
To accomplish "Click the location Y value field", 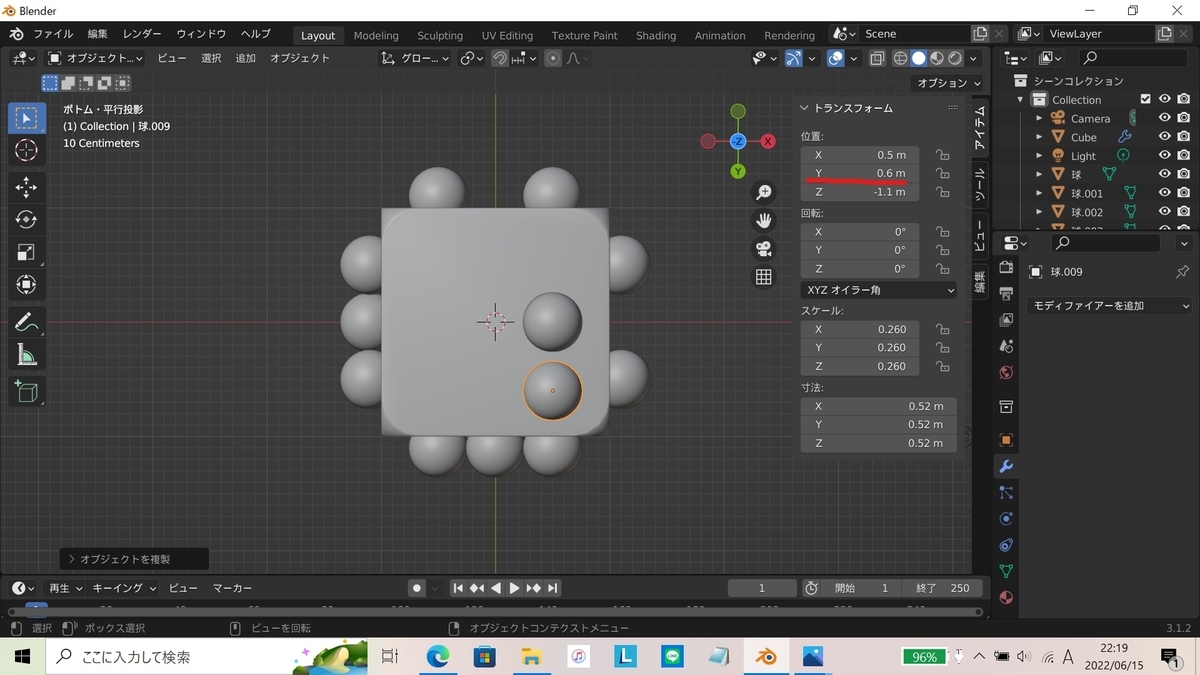I will coord(860,173).
